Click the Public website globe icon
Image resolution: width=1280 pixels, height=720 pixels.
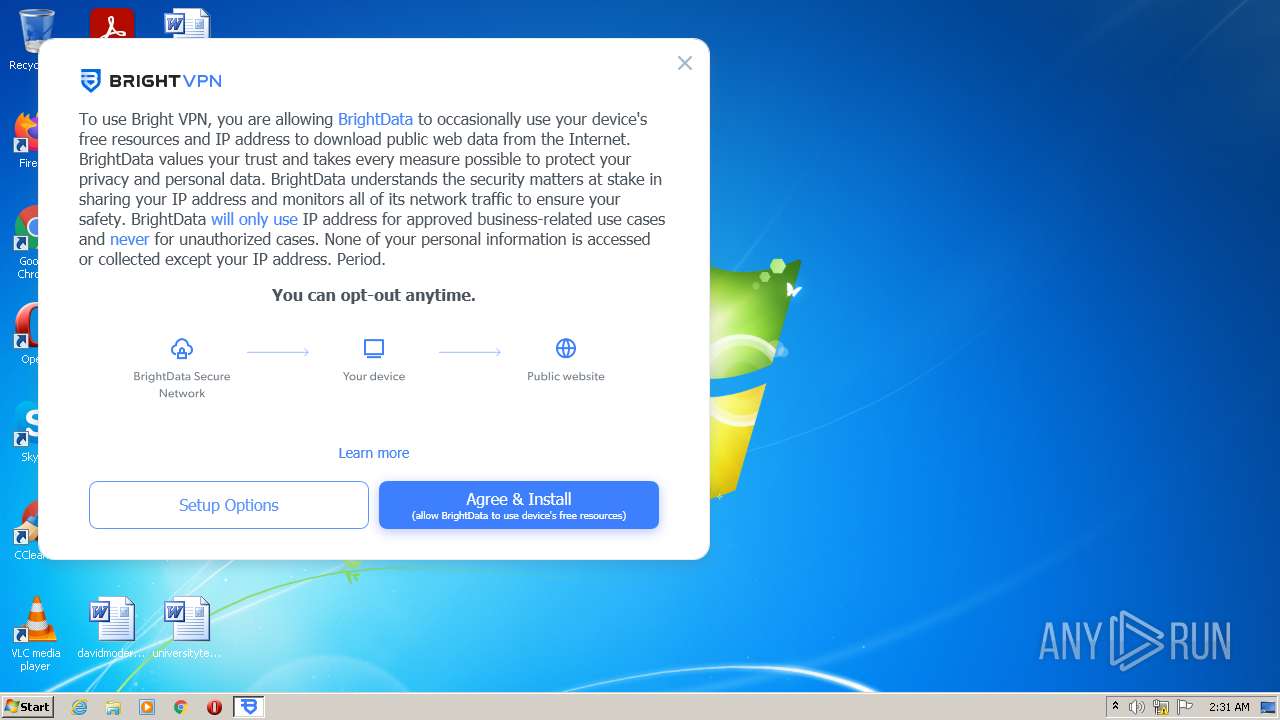566,348
